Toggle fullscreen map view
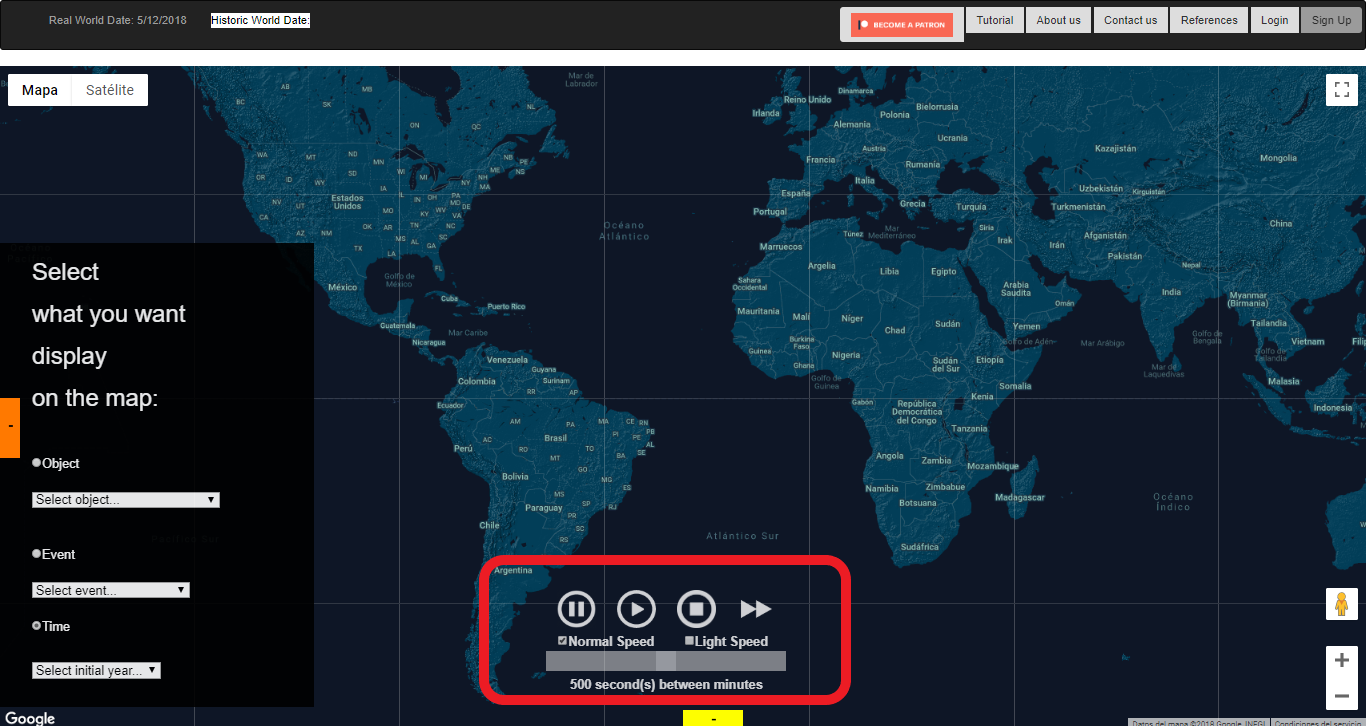This screenshot has height=726, width=1366. click(1342, 89)
